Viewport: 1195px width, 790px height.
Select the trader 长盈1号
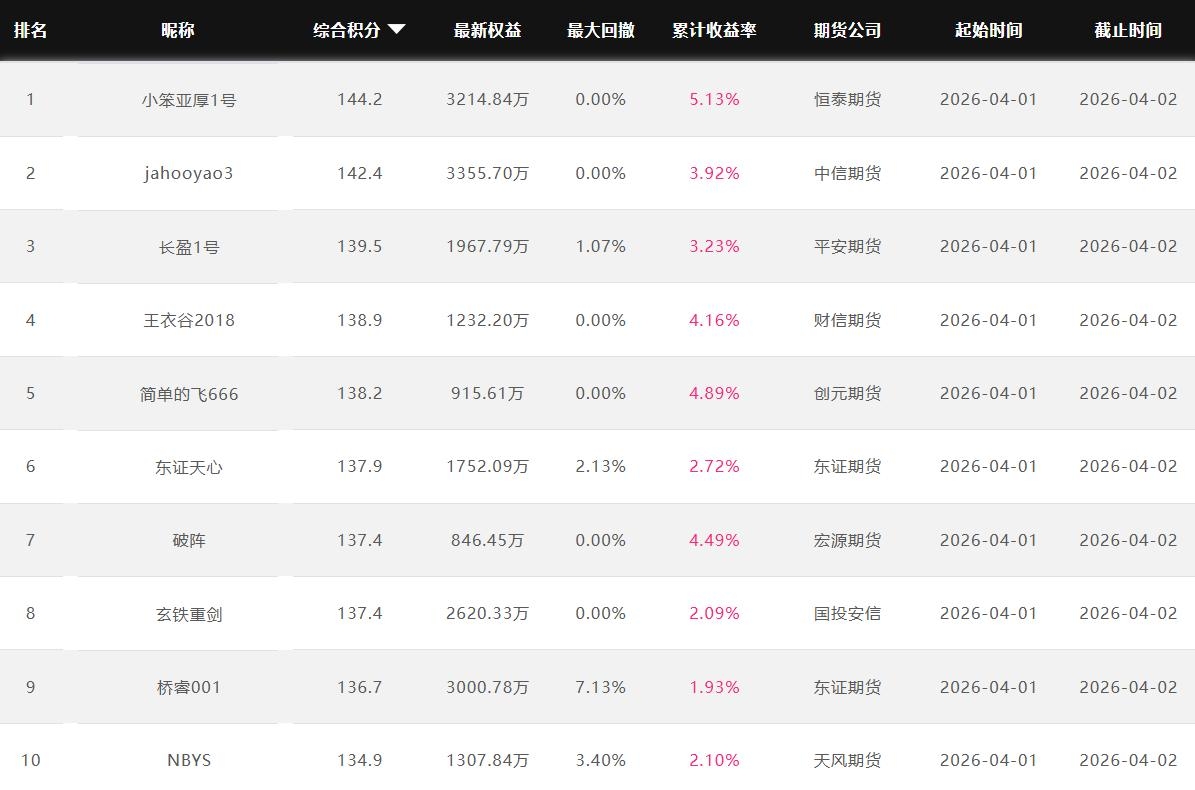(188, 247)
